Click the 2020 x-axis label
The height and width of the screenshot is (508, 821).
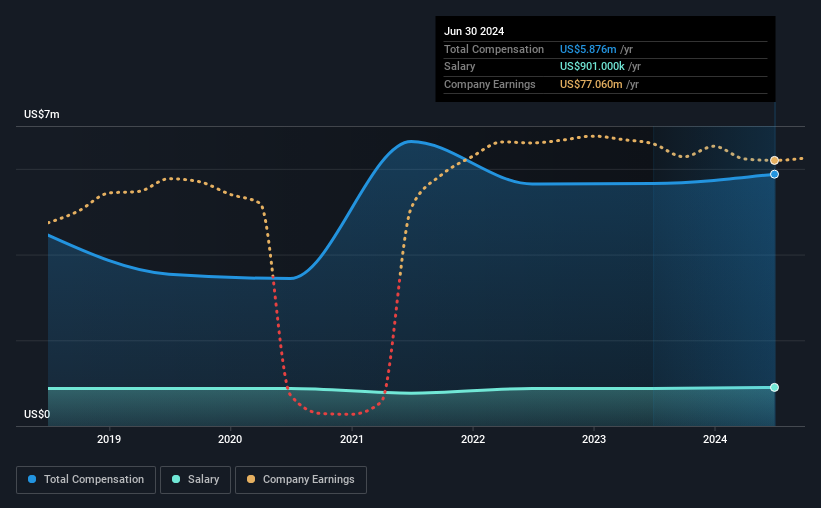coord(230,439)
